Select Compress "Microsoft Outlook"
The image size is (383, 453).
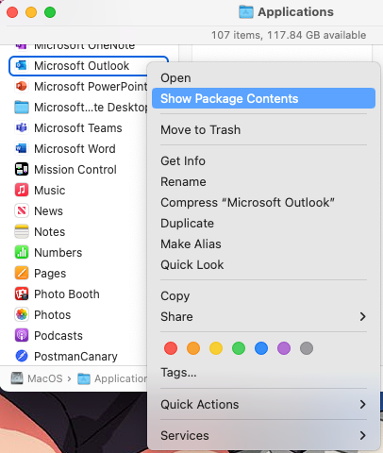point(263,202)
